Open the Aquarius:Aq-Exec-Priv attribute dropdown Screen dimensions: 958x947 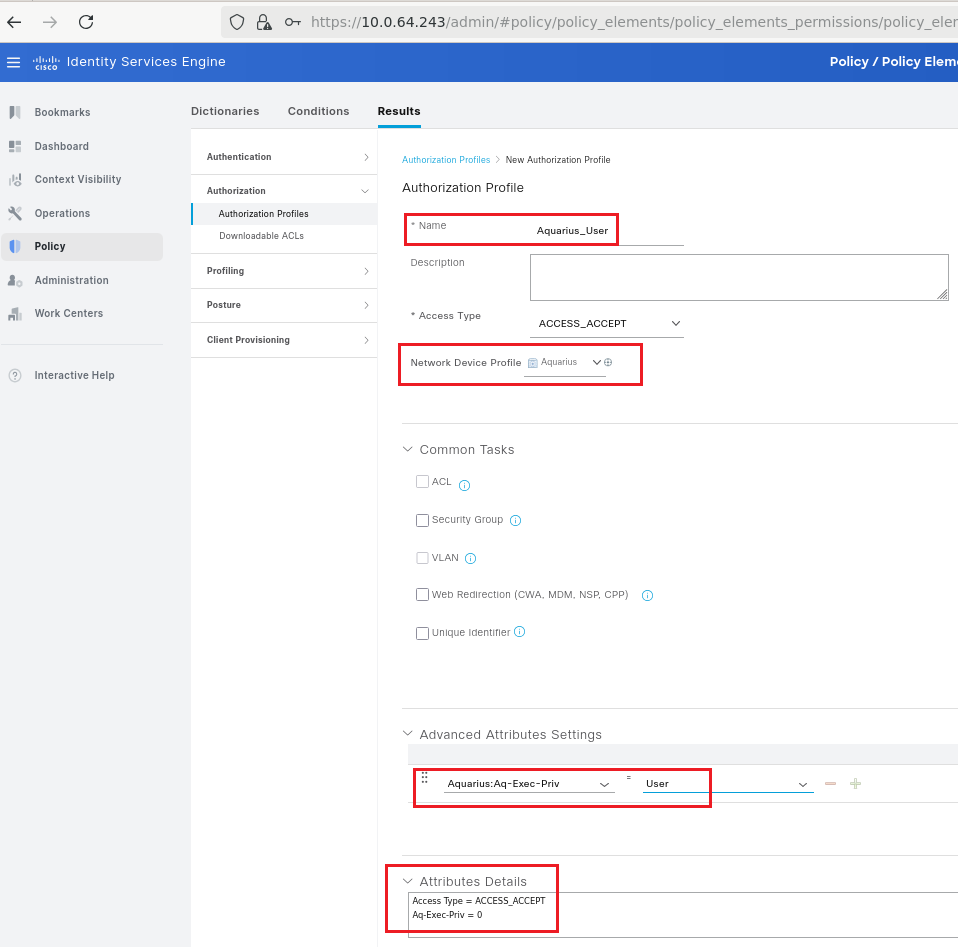(x=528, y=784)
